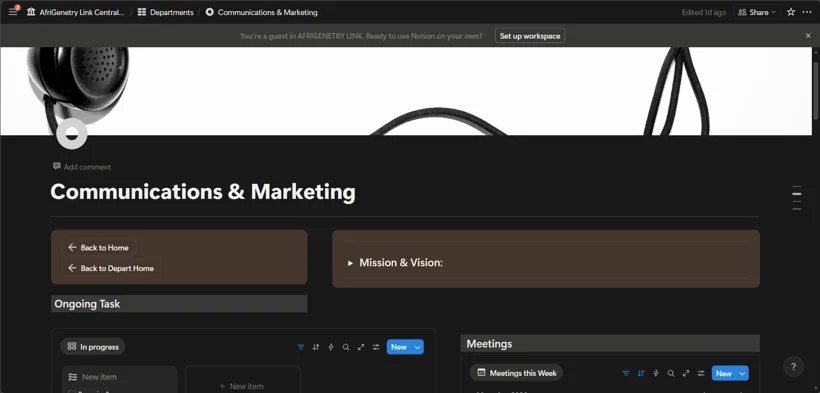Open New dropdown arrow in Meetings database
This screenshot has height=393, width=820.
[743, 374]
